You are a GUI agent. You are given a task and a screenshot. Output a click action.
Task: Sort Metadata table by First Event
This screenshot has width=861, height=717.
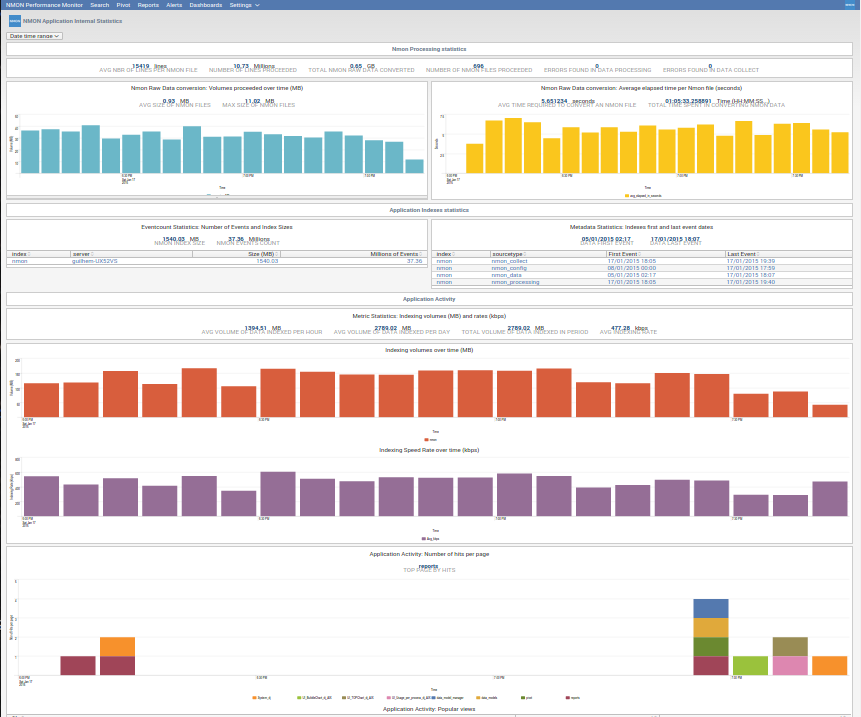624,254
